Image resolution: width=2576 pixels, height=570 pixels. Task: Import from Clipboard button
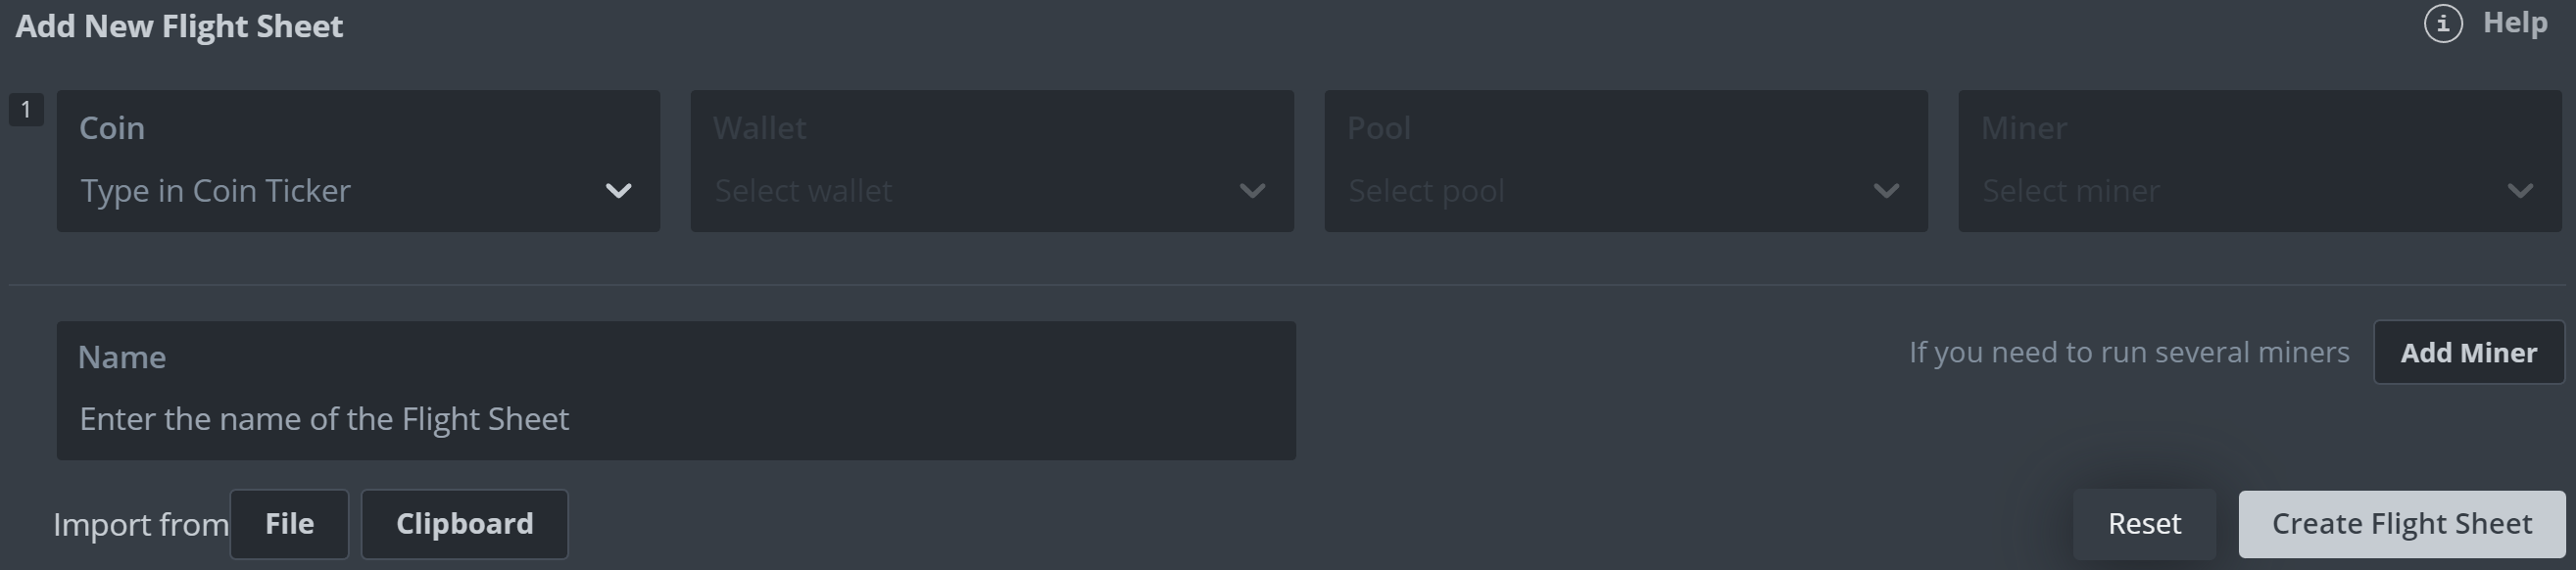click(464, 524)
